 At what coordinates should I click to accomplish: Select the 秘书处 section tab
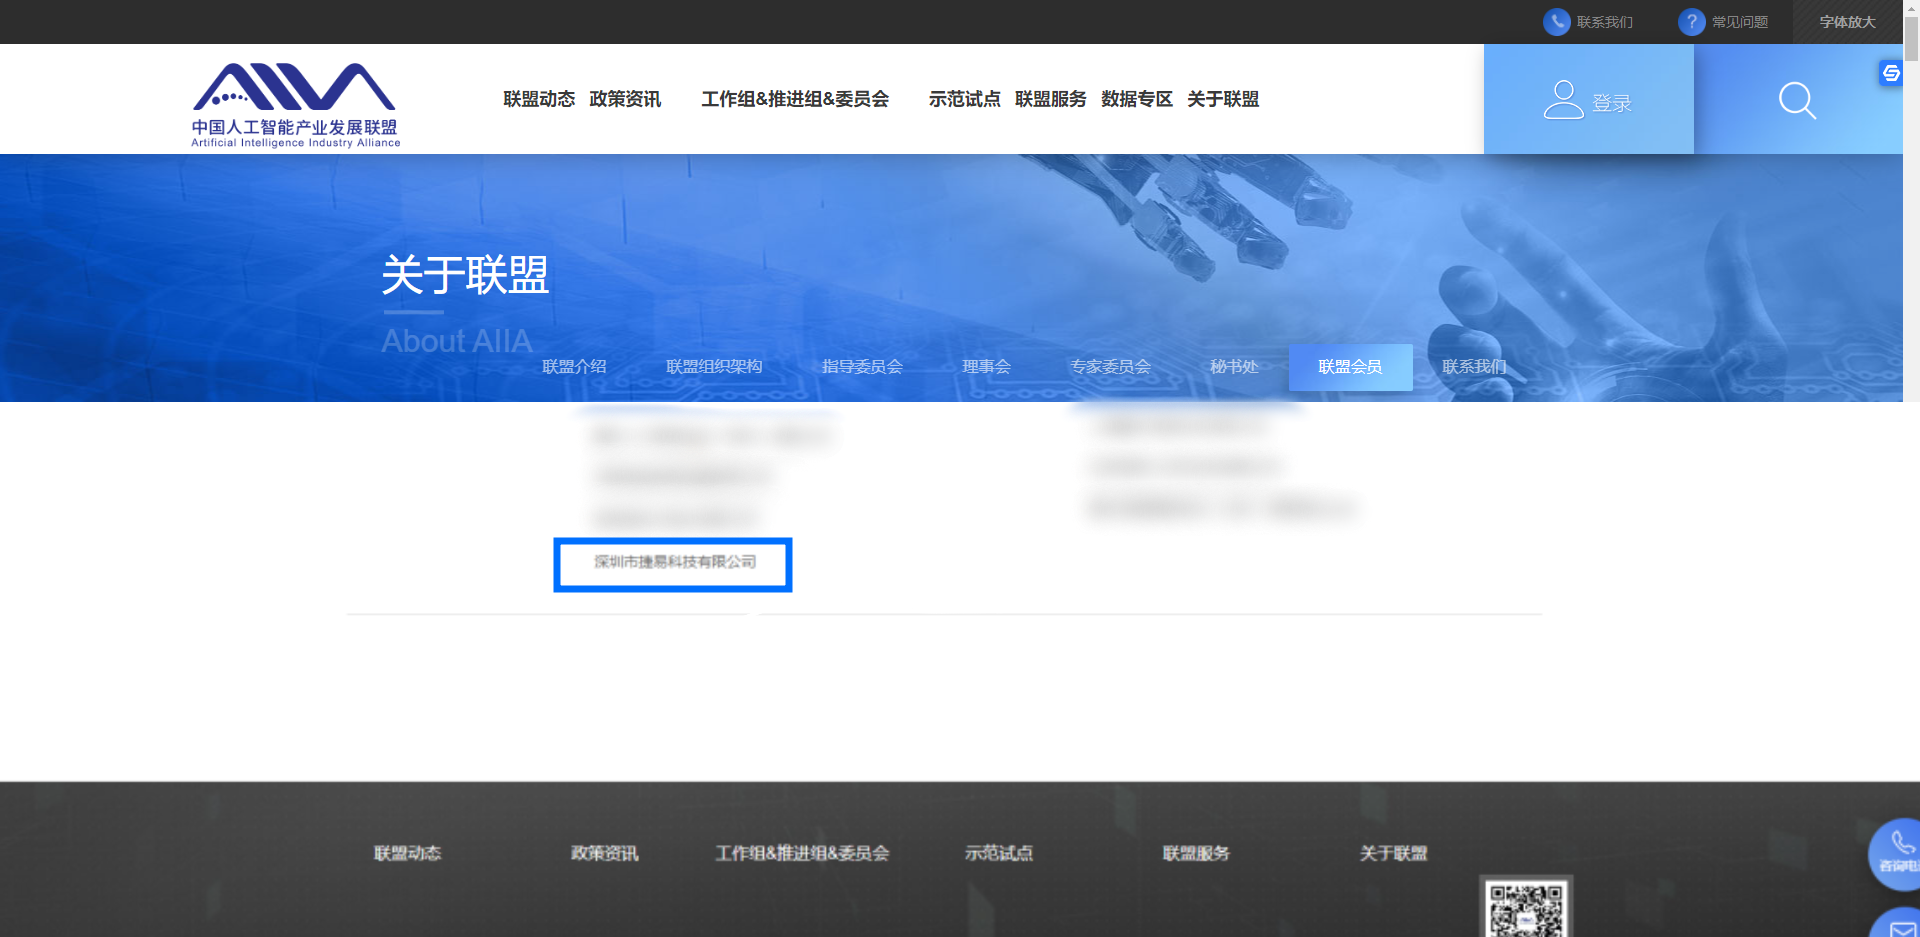pos(1234,366)
